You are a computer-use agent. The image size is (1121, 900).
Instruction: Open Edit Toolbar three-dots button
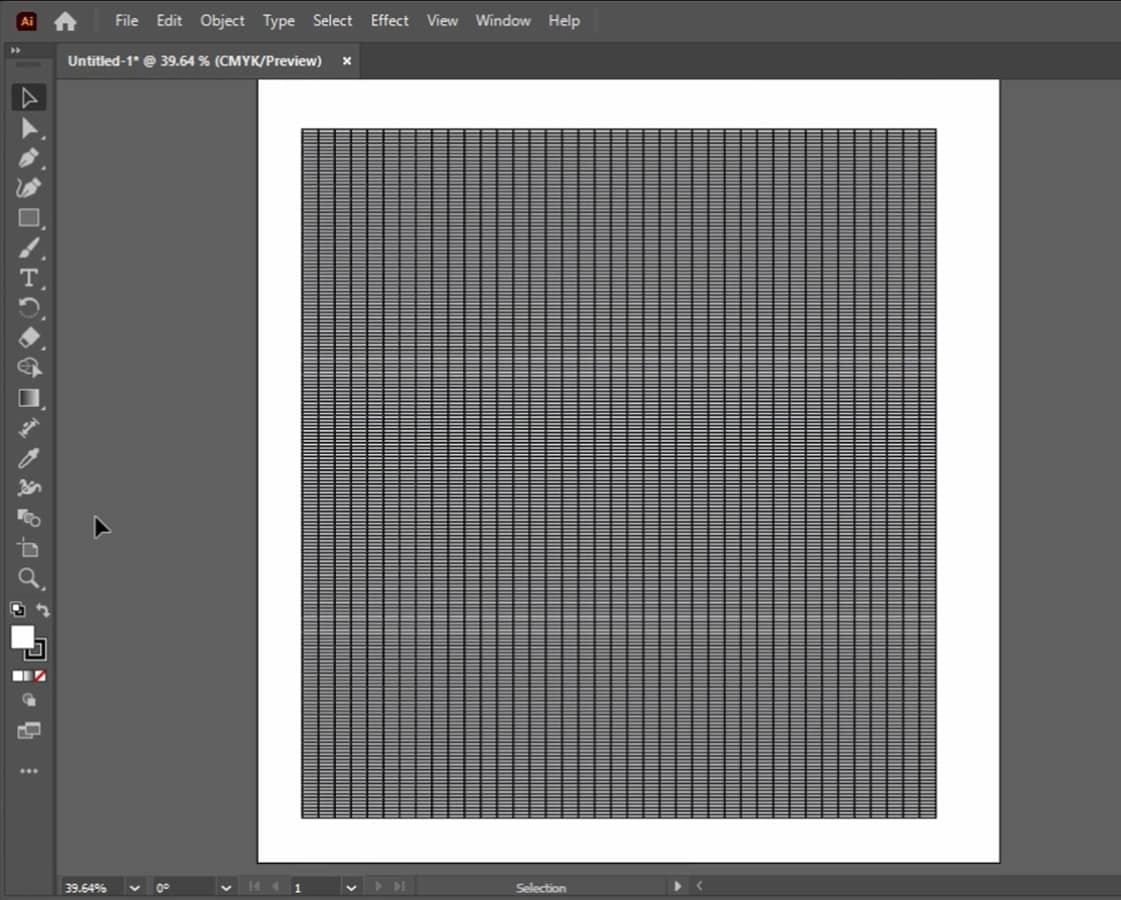28,771
